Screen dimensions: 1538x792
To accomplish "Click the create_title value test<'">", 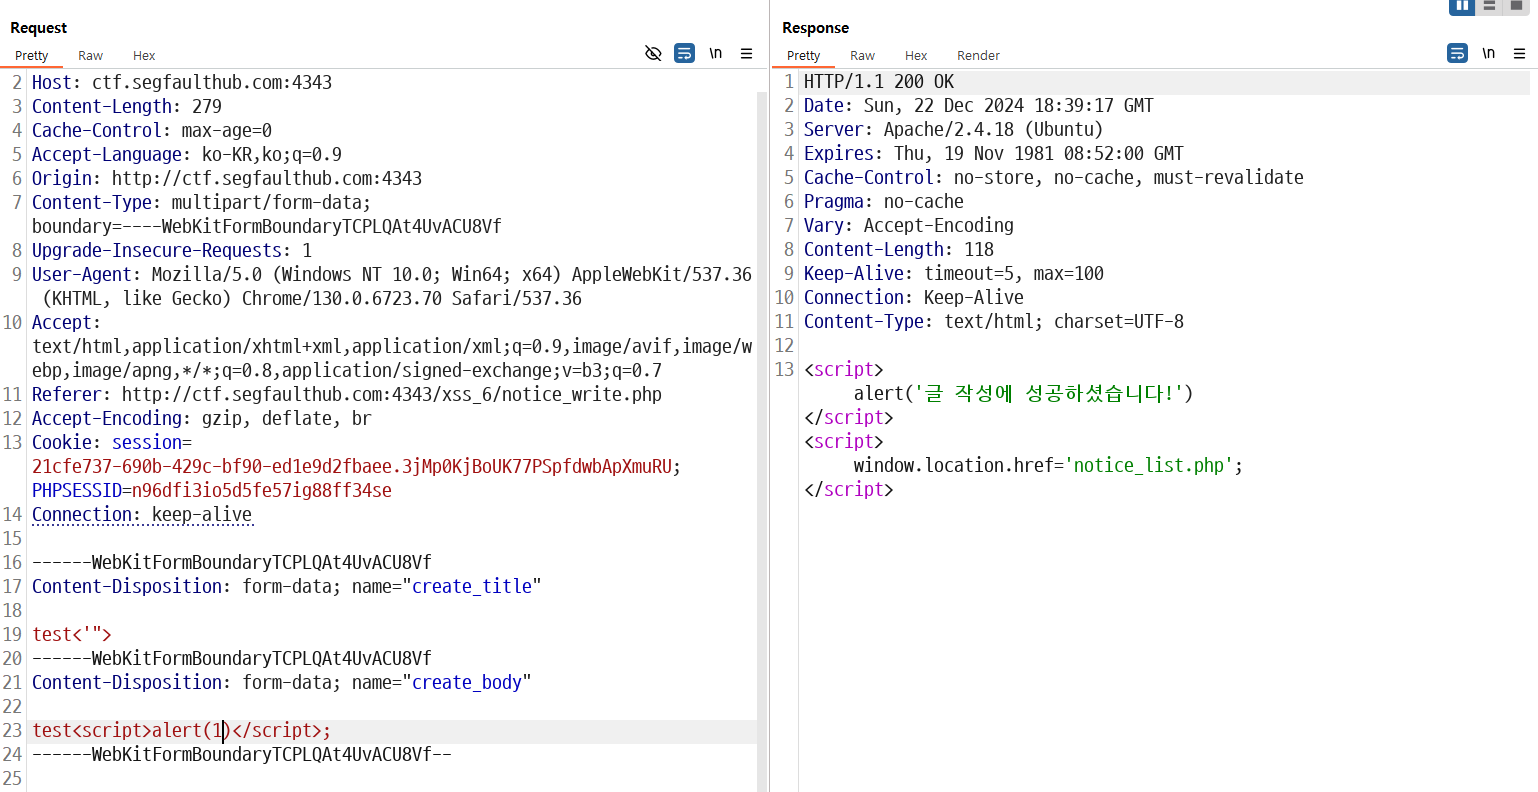I will 72,635.
